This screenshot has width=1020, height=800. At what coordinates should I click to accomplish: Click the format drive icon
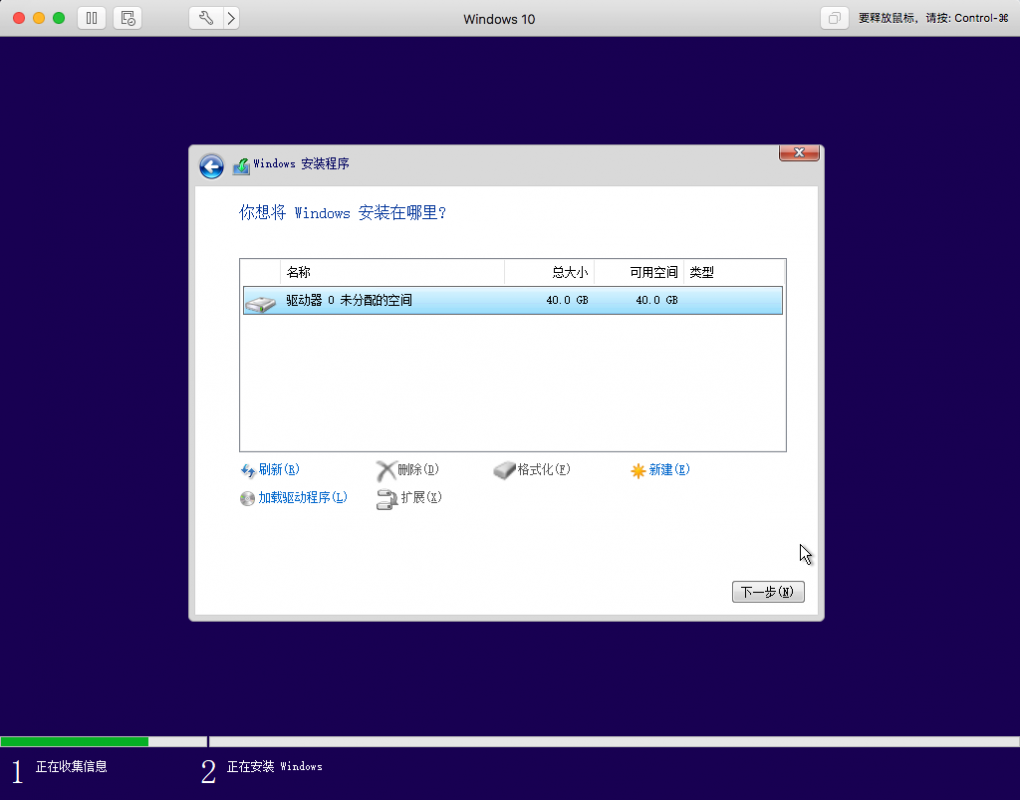pos(504,470)
